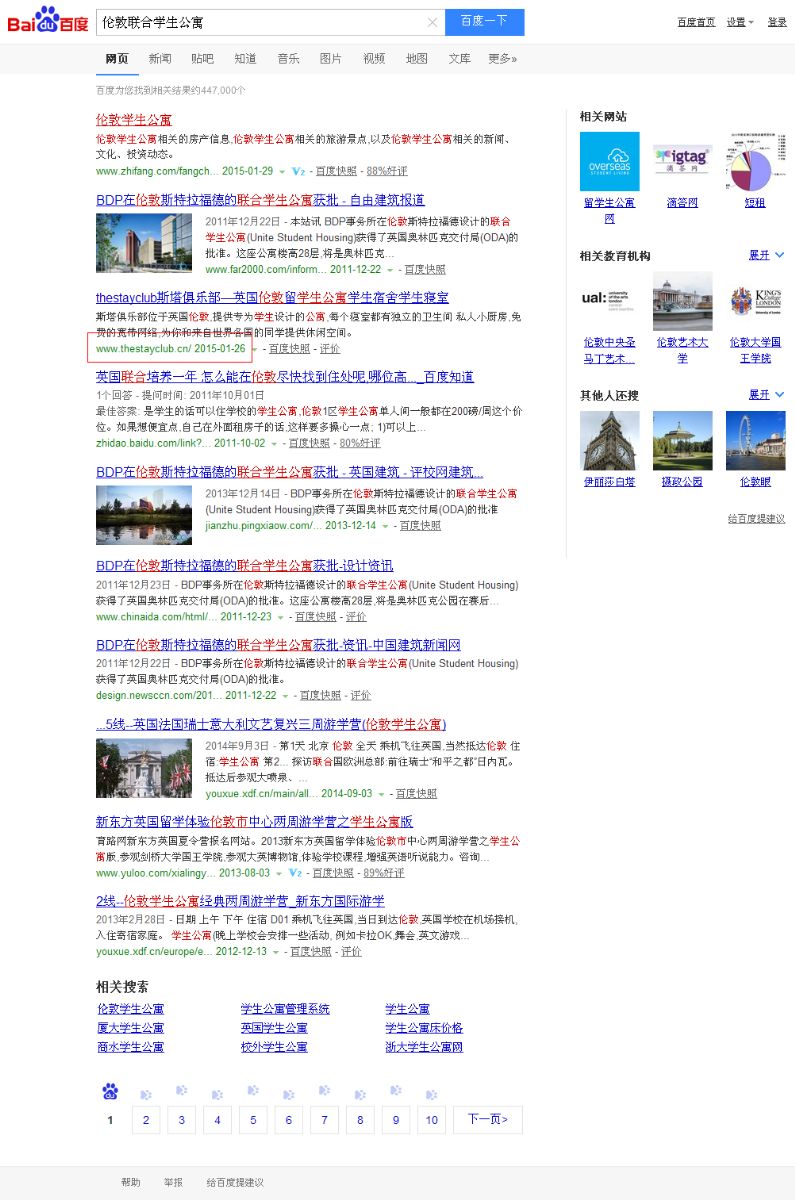Click 下一页> next page button
795x1200 pixels.
pyautogui.click(x=487, y=1120)
